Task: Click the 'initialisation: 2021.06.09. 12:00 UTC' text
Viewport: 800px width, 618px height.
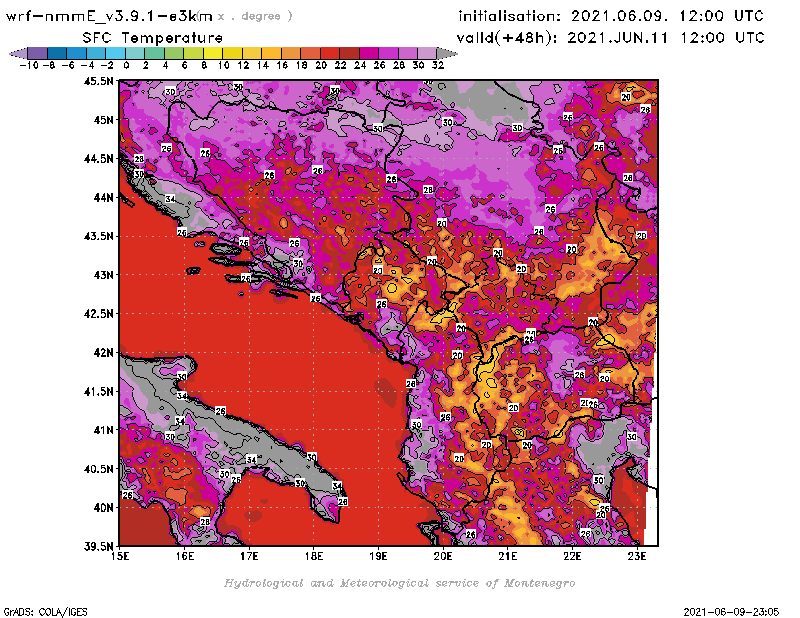Action: [611, 16]
